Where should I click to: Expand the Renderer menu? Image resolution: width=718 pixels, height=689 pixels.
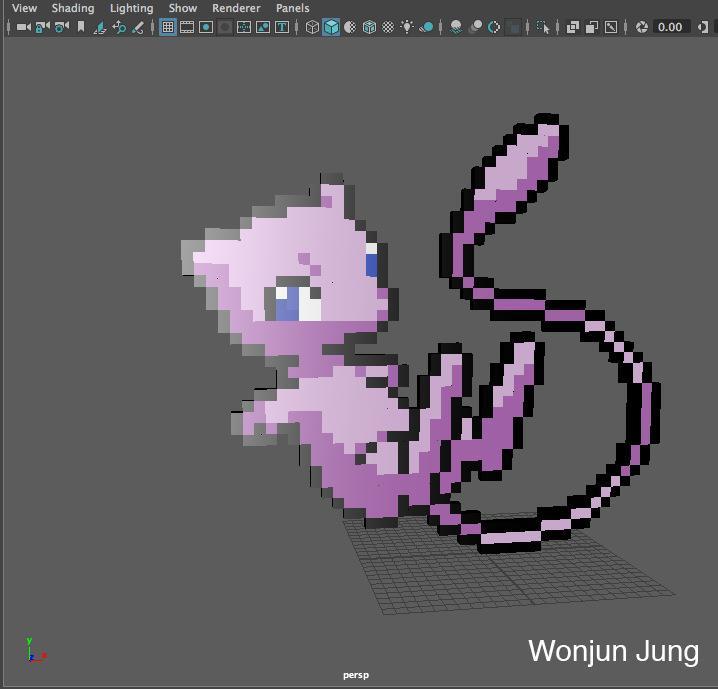coord(236,8)
